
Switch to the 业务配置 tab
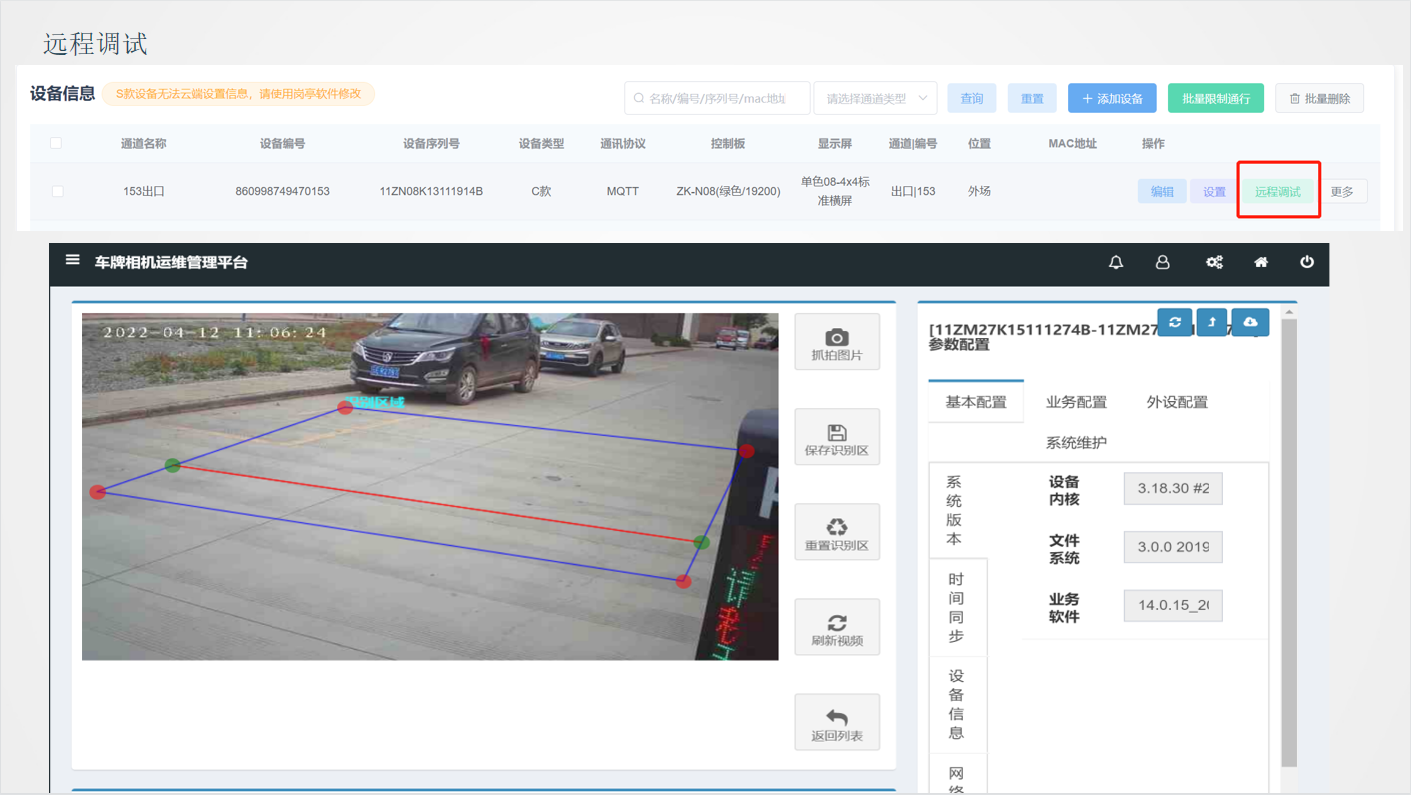pos(1076,402)
